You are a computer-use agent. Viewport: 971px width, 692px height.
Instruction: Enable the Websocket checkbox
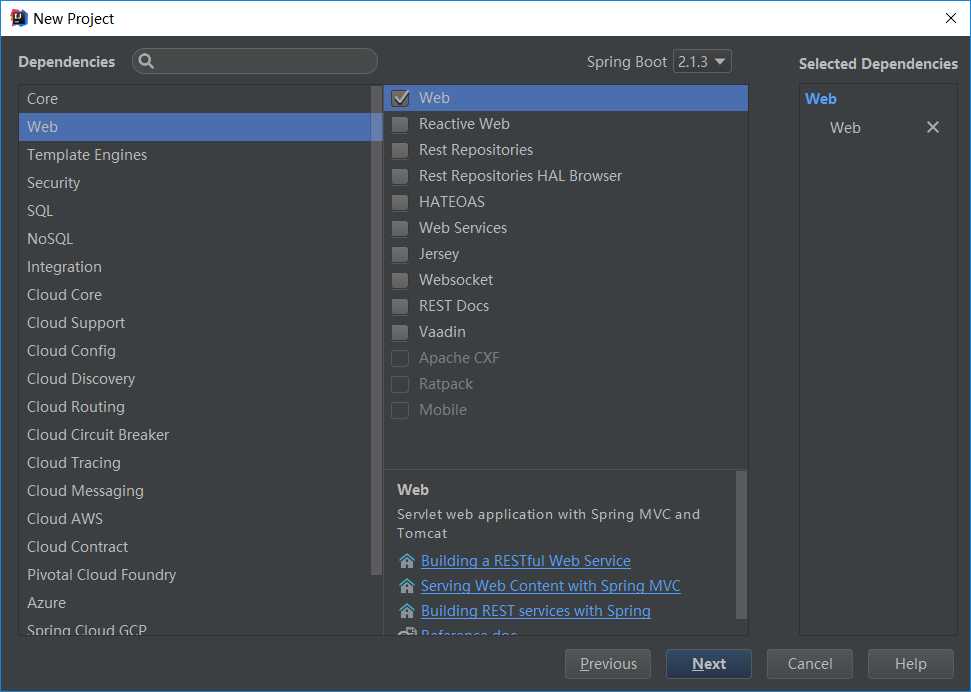pyautogui.click(x=401, y=280)
